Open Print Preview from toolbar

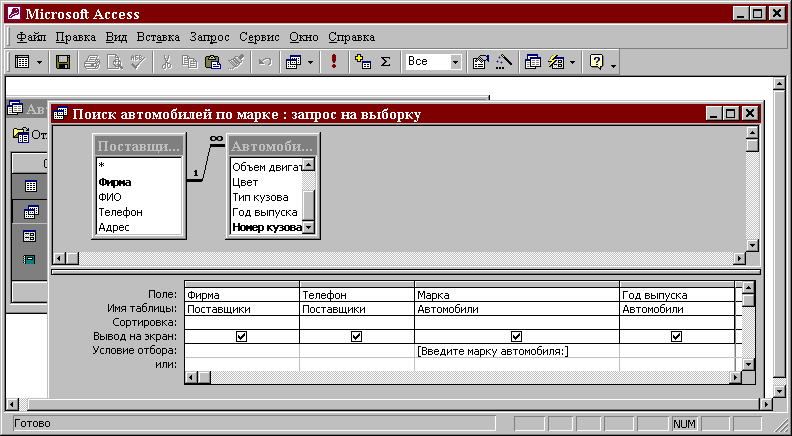pos(115,62)
